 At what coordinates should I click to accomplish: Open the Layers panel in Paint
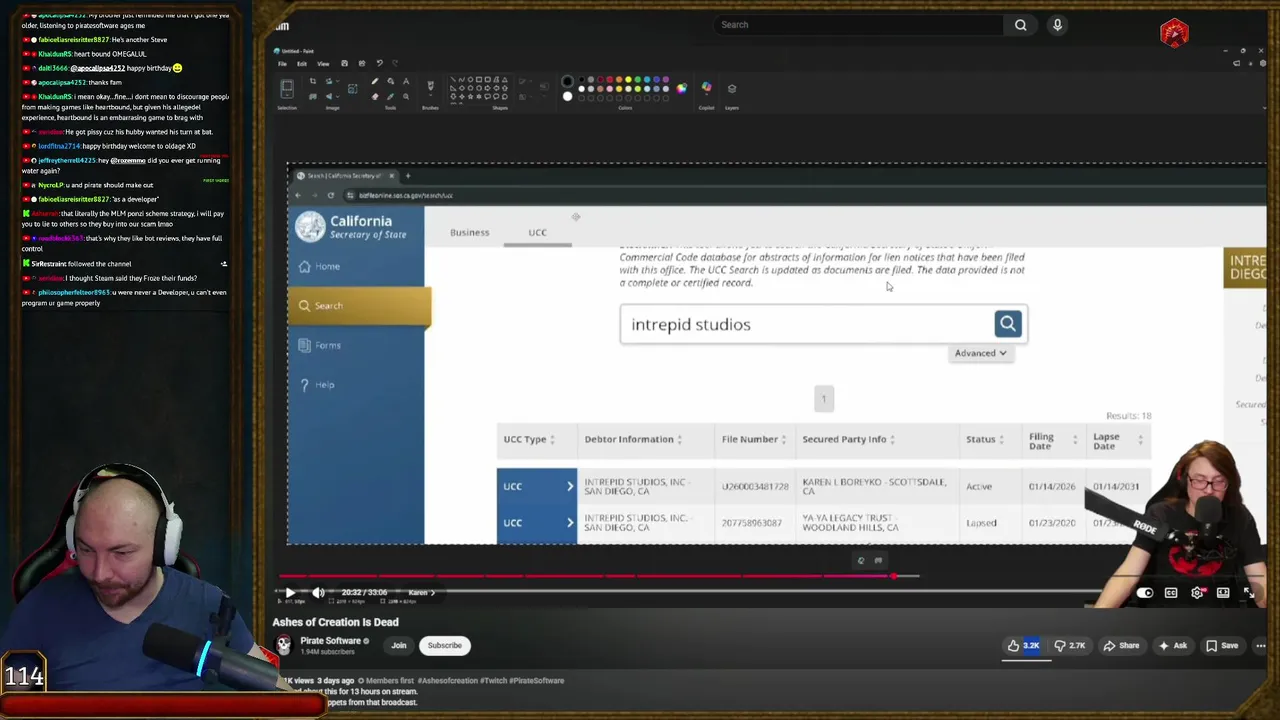[732, 89]
